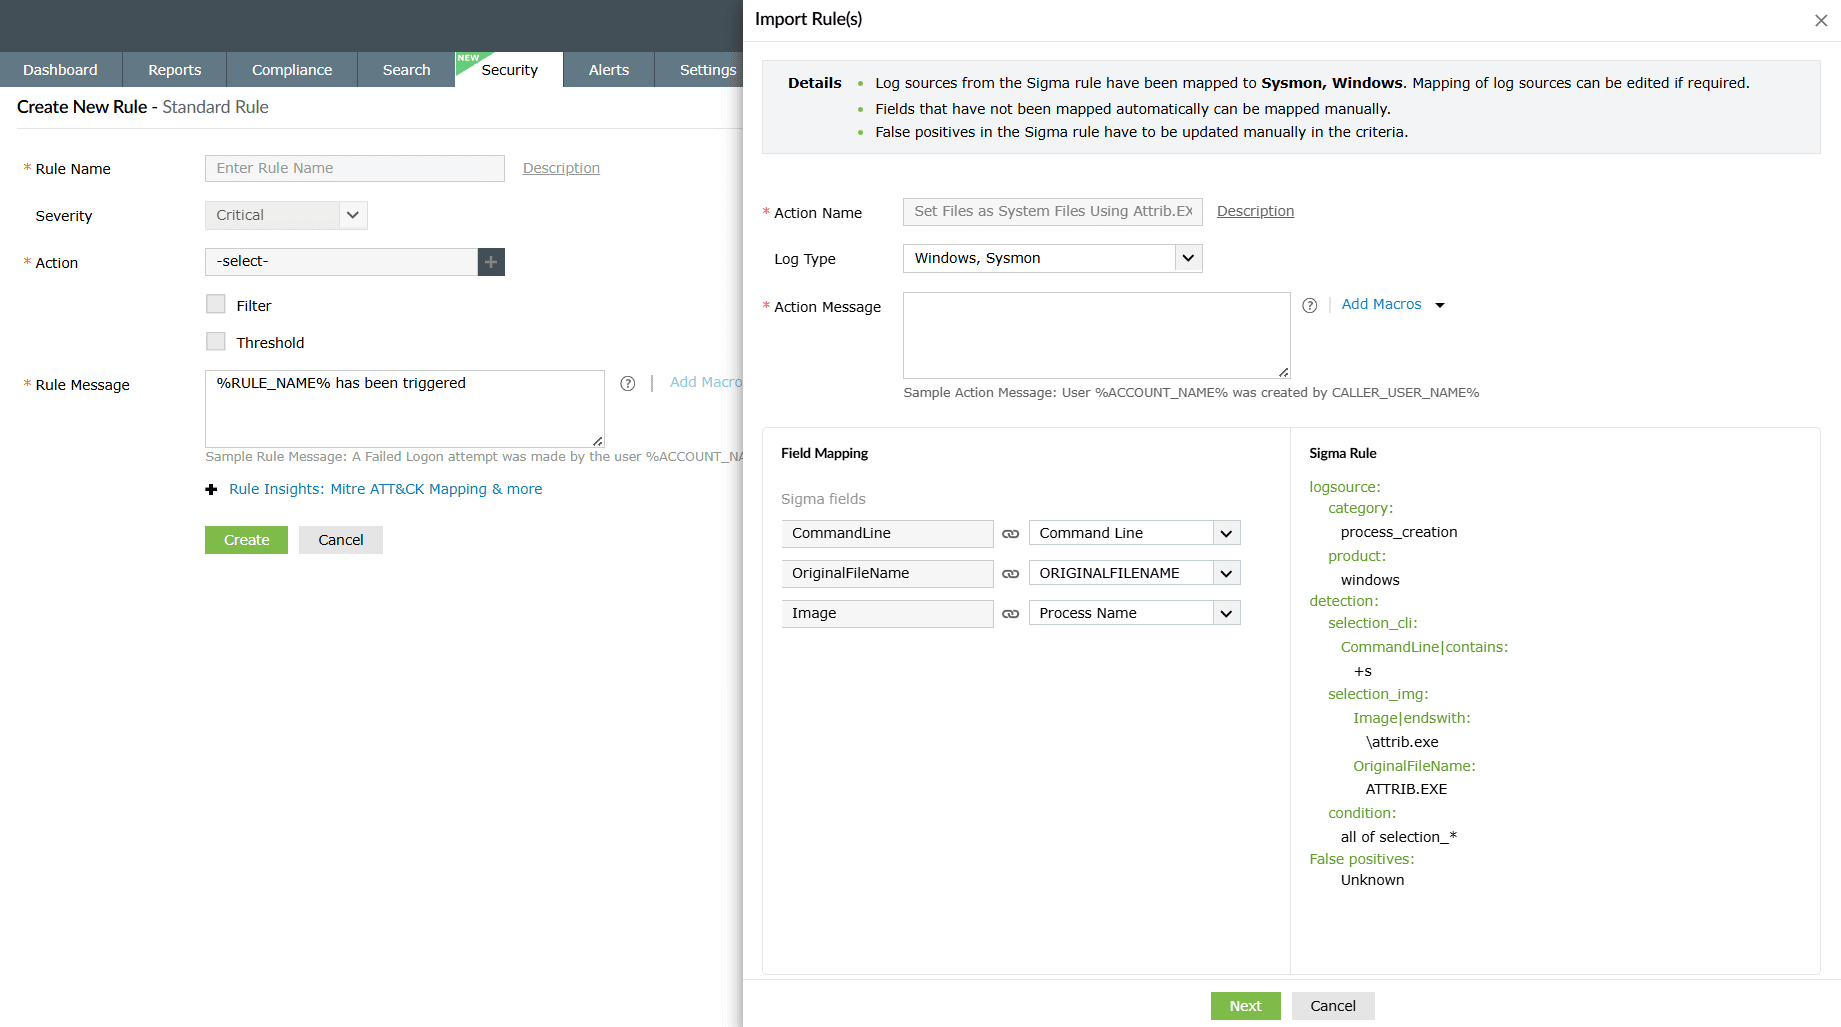Click the plus icon next to Action selector
The width and height of the screenshot is (1841, 1027).
click(x=490, y=261)
